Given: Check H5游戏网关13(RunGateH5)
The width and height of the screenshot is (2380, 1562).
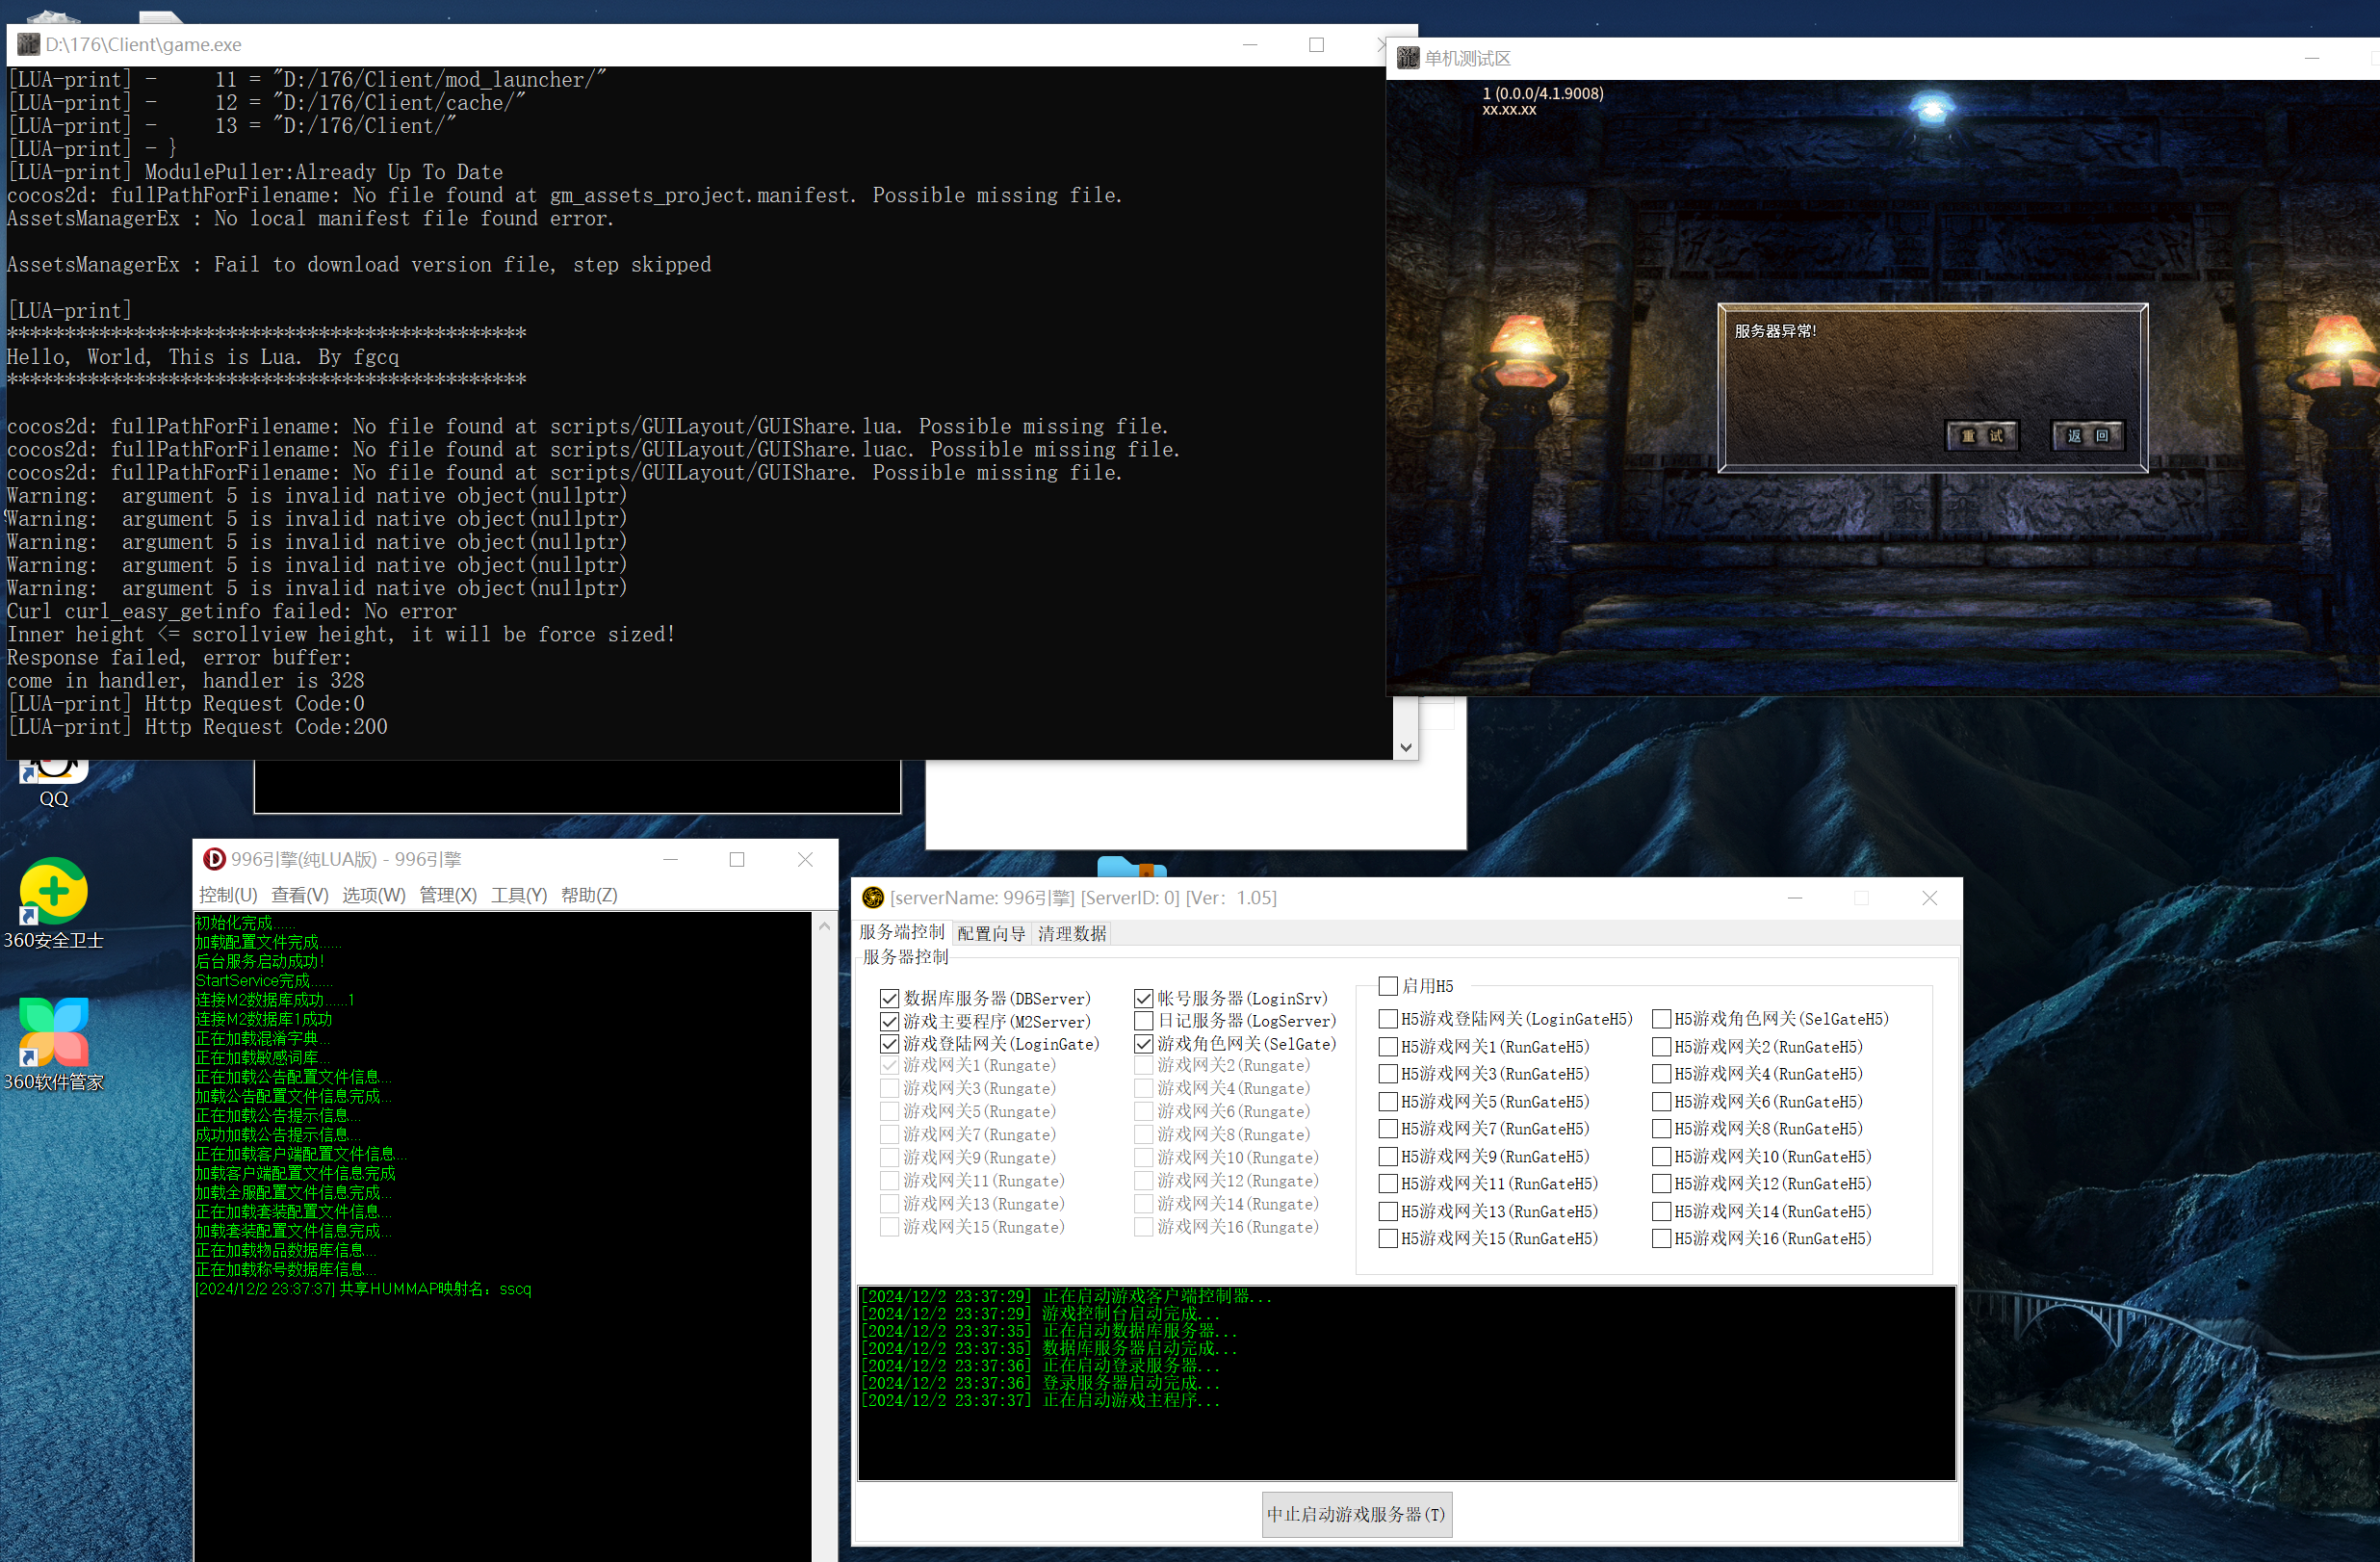Looking at the screenshot, I should (x=1387, y=1211).
